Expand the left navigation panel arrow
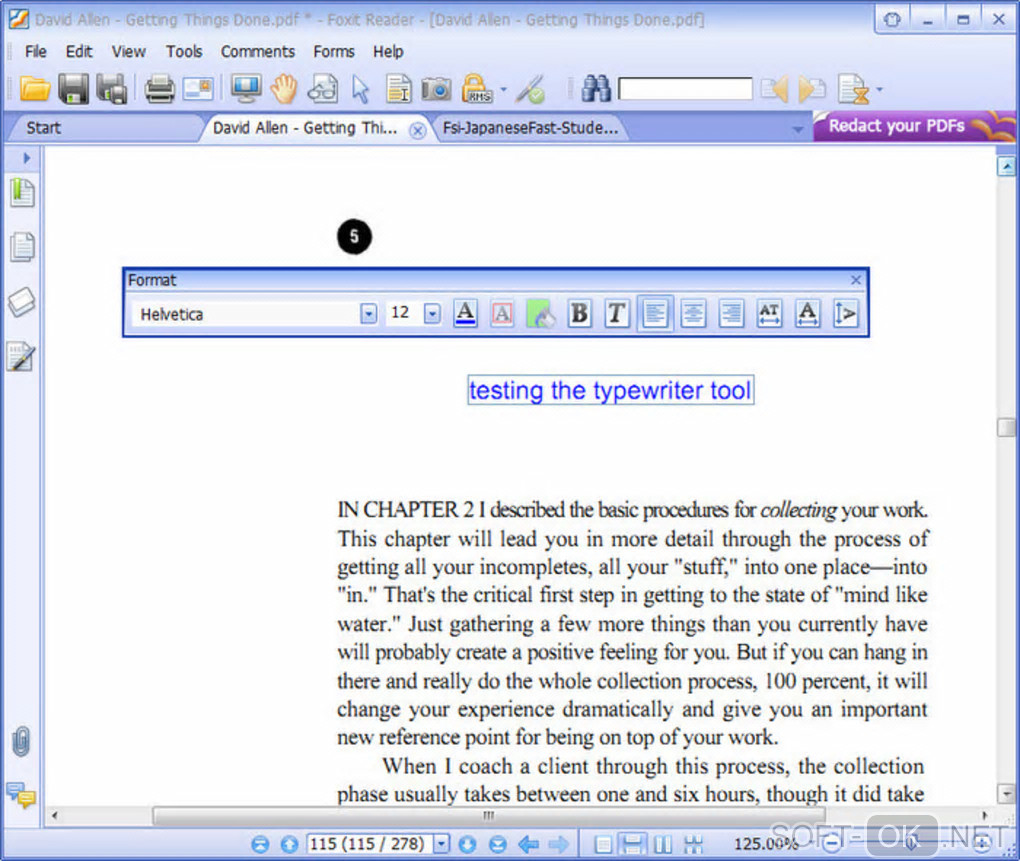The height and width of the screenshot is (861, 1020). click(26, 158)
